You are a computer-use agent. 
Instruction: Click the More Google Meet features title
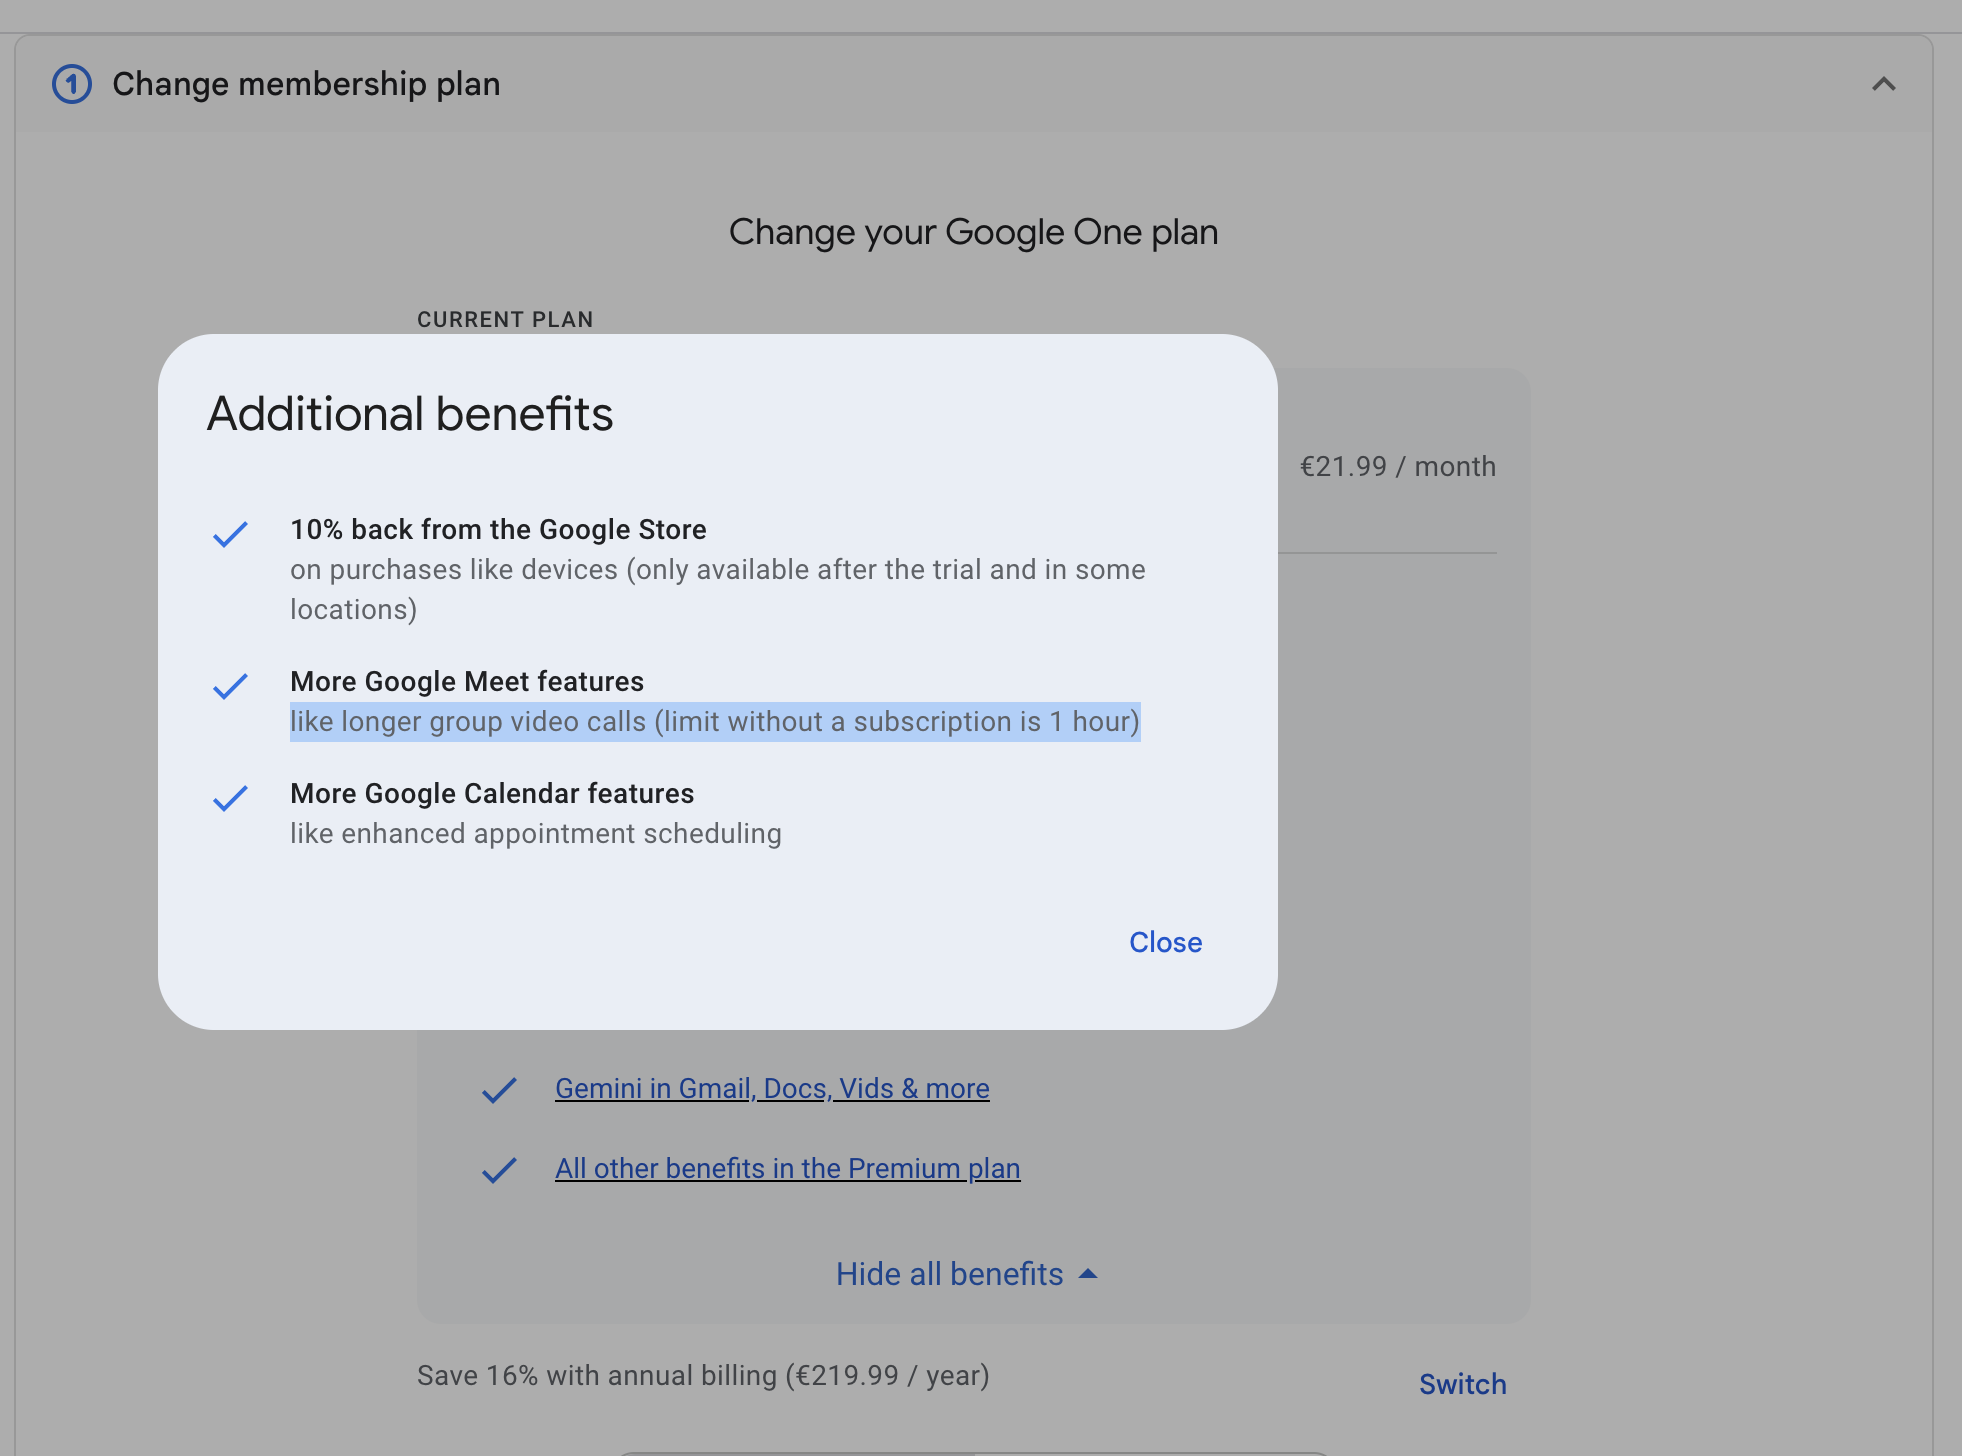(x=467, y=681)
